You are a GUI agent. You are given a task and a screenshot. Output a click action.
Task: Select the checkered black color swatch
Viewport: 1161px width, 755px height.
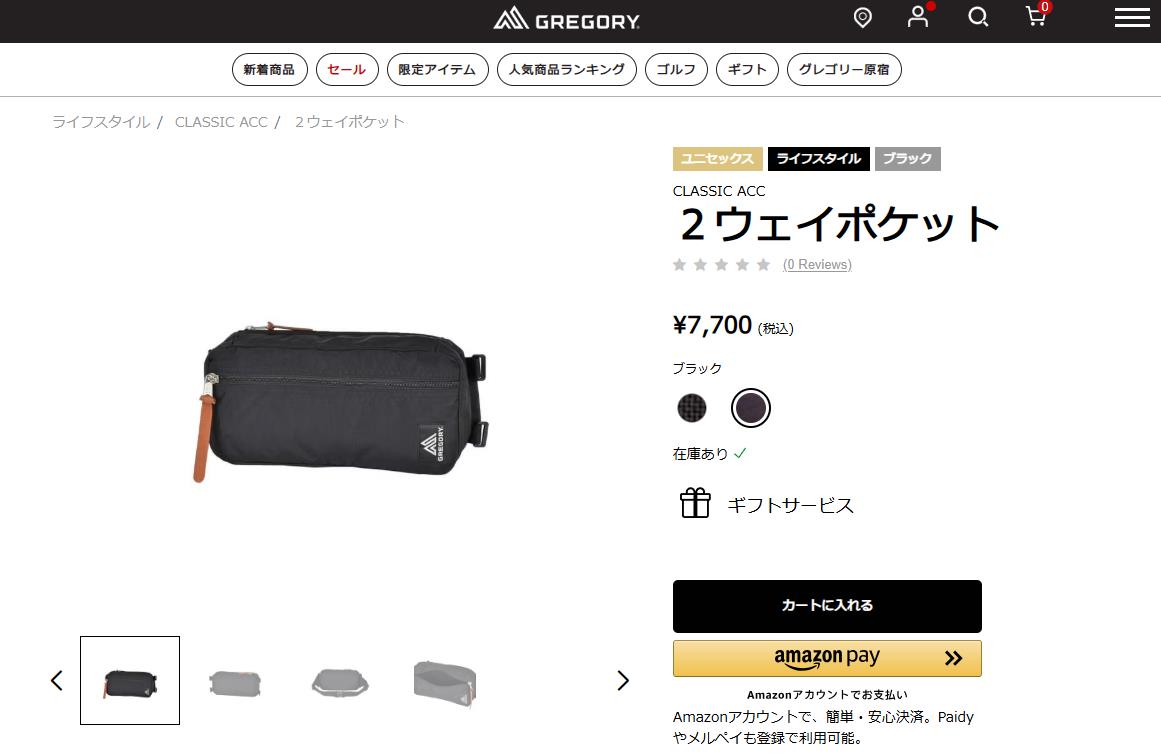click(692, 408)
